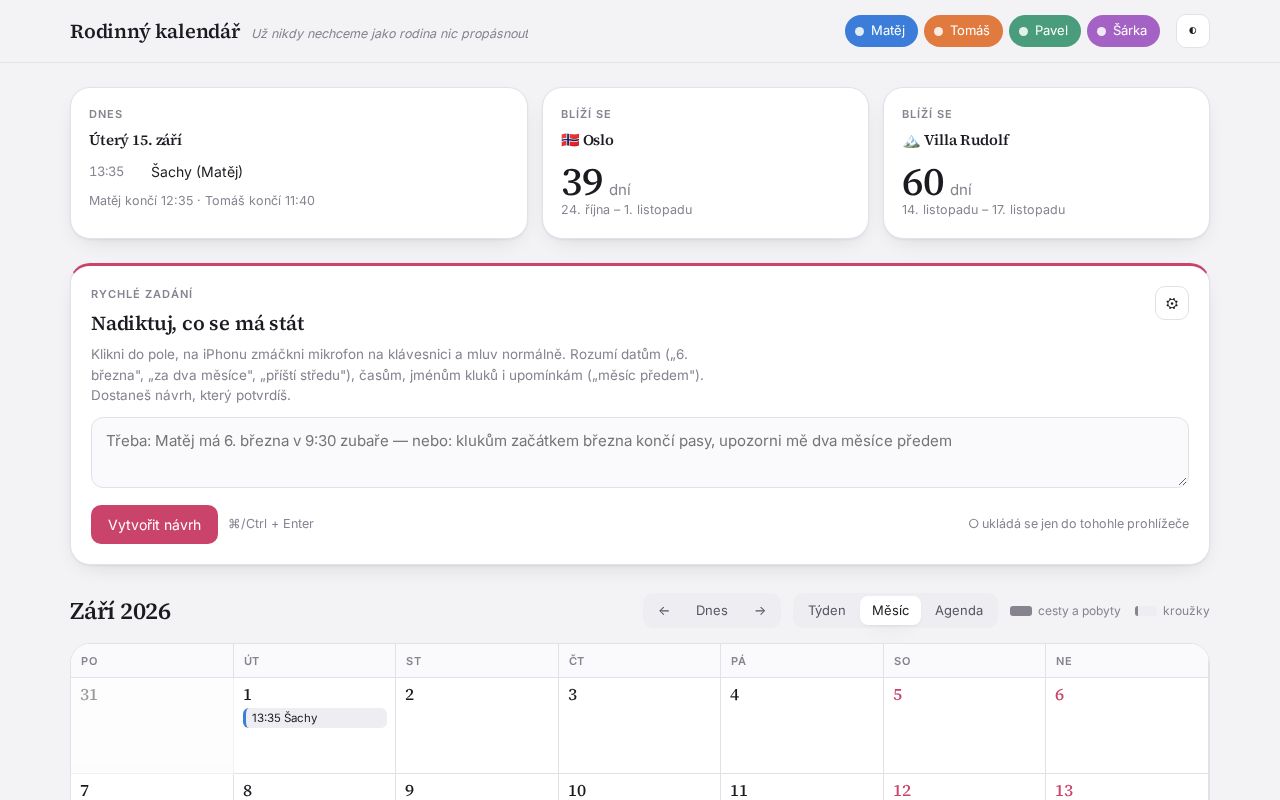Screen dimensions: 1280x800
Task: Toggle Matěj person filter chip
Action: 881,31
